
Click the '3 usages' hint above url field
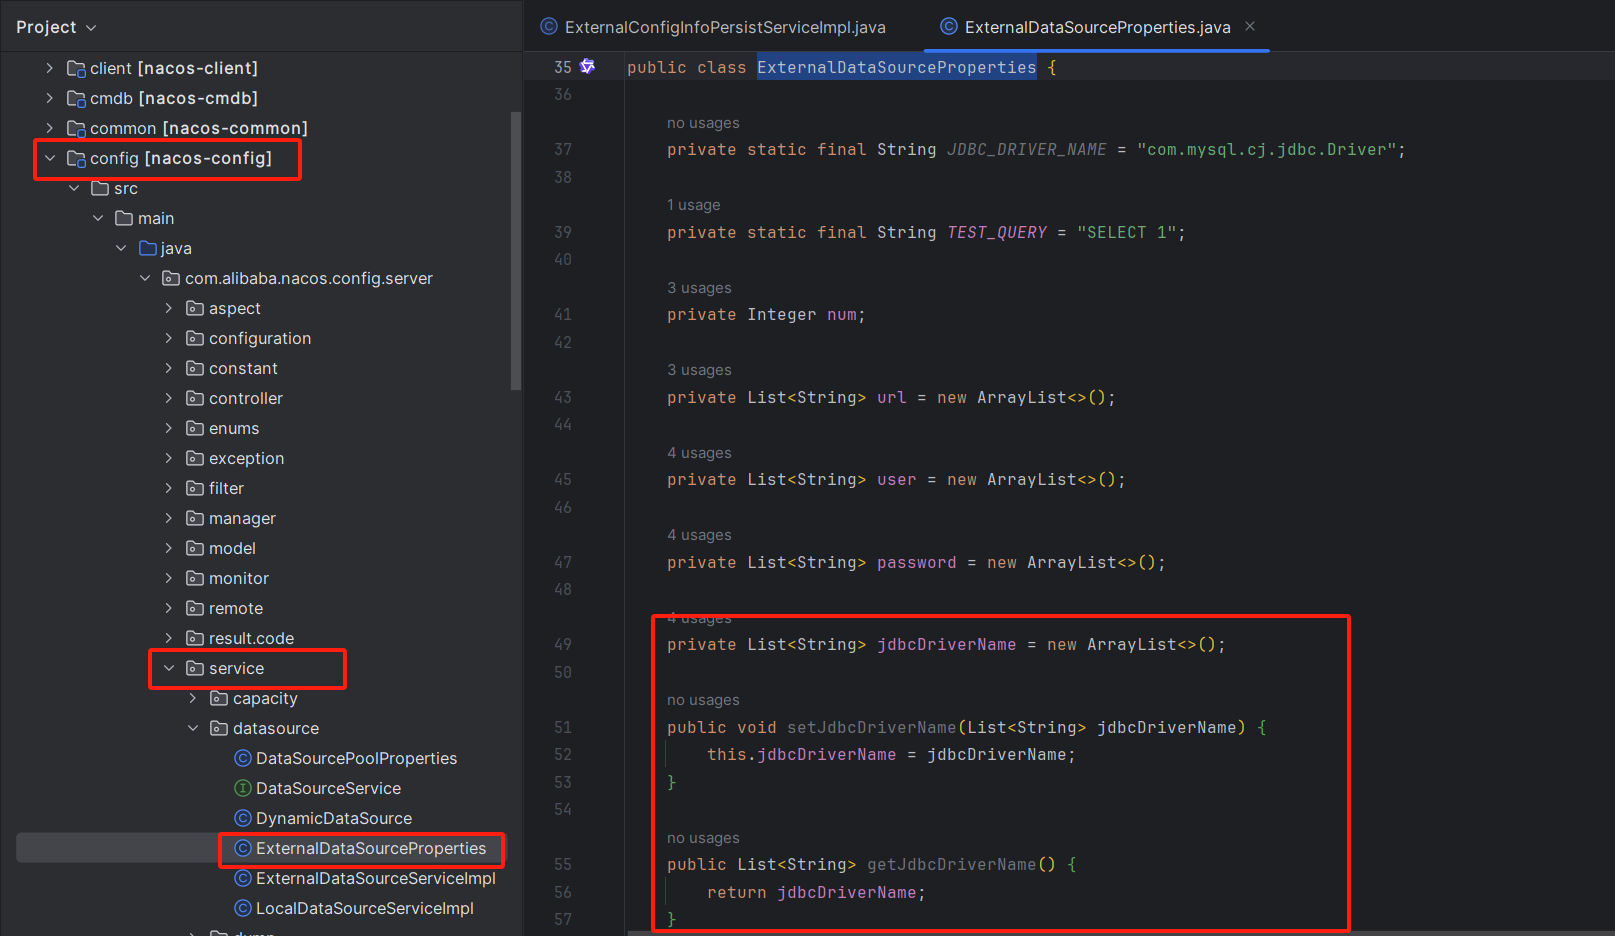pyautogui.click(x=699, y=370)
